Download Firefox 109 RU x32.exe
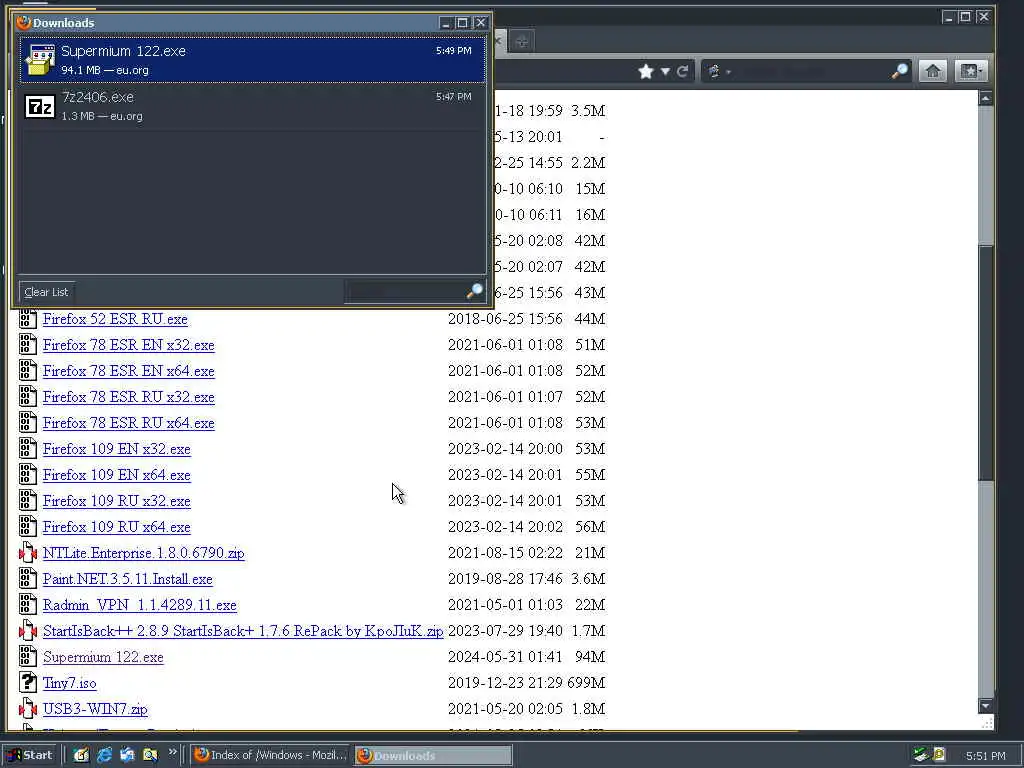This screenshot has height=768, width=1024. coord(117,501)
